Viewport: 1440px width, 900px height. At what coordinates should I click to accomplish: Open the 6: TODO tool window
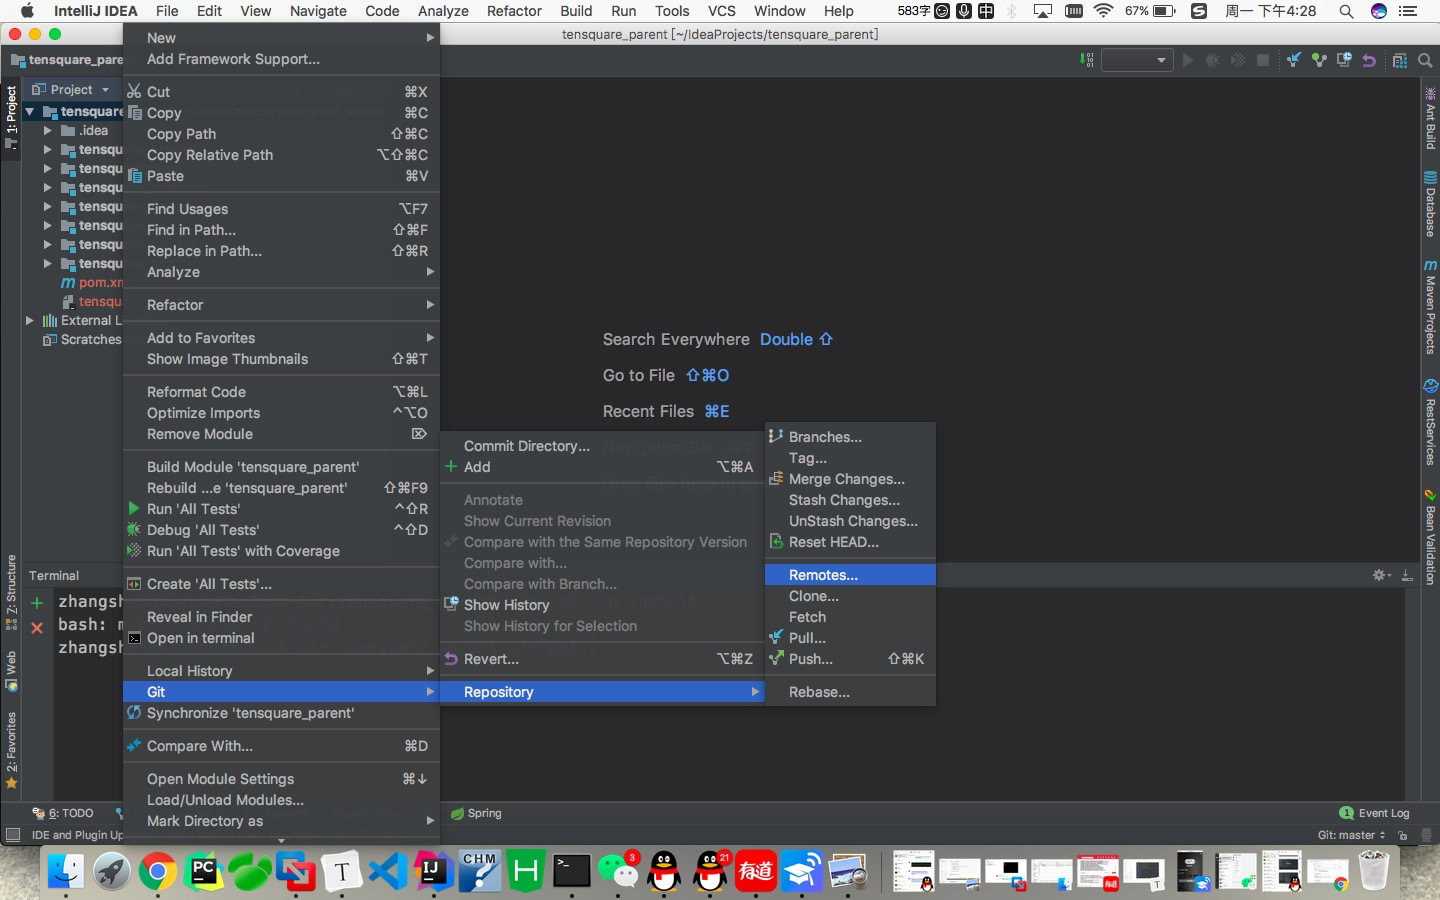tap(63, 813)
